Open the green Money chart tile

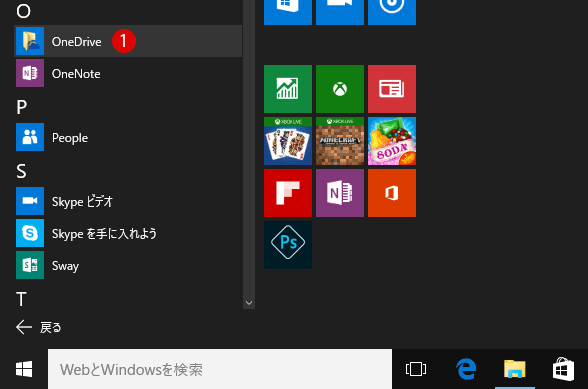(288, 89)
